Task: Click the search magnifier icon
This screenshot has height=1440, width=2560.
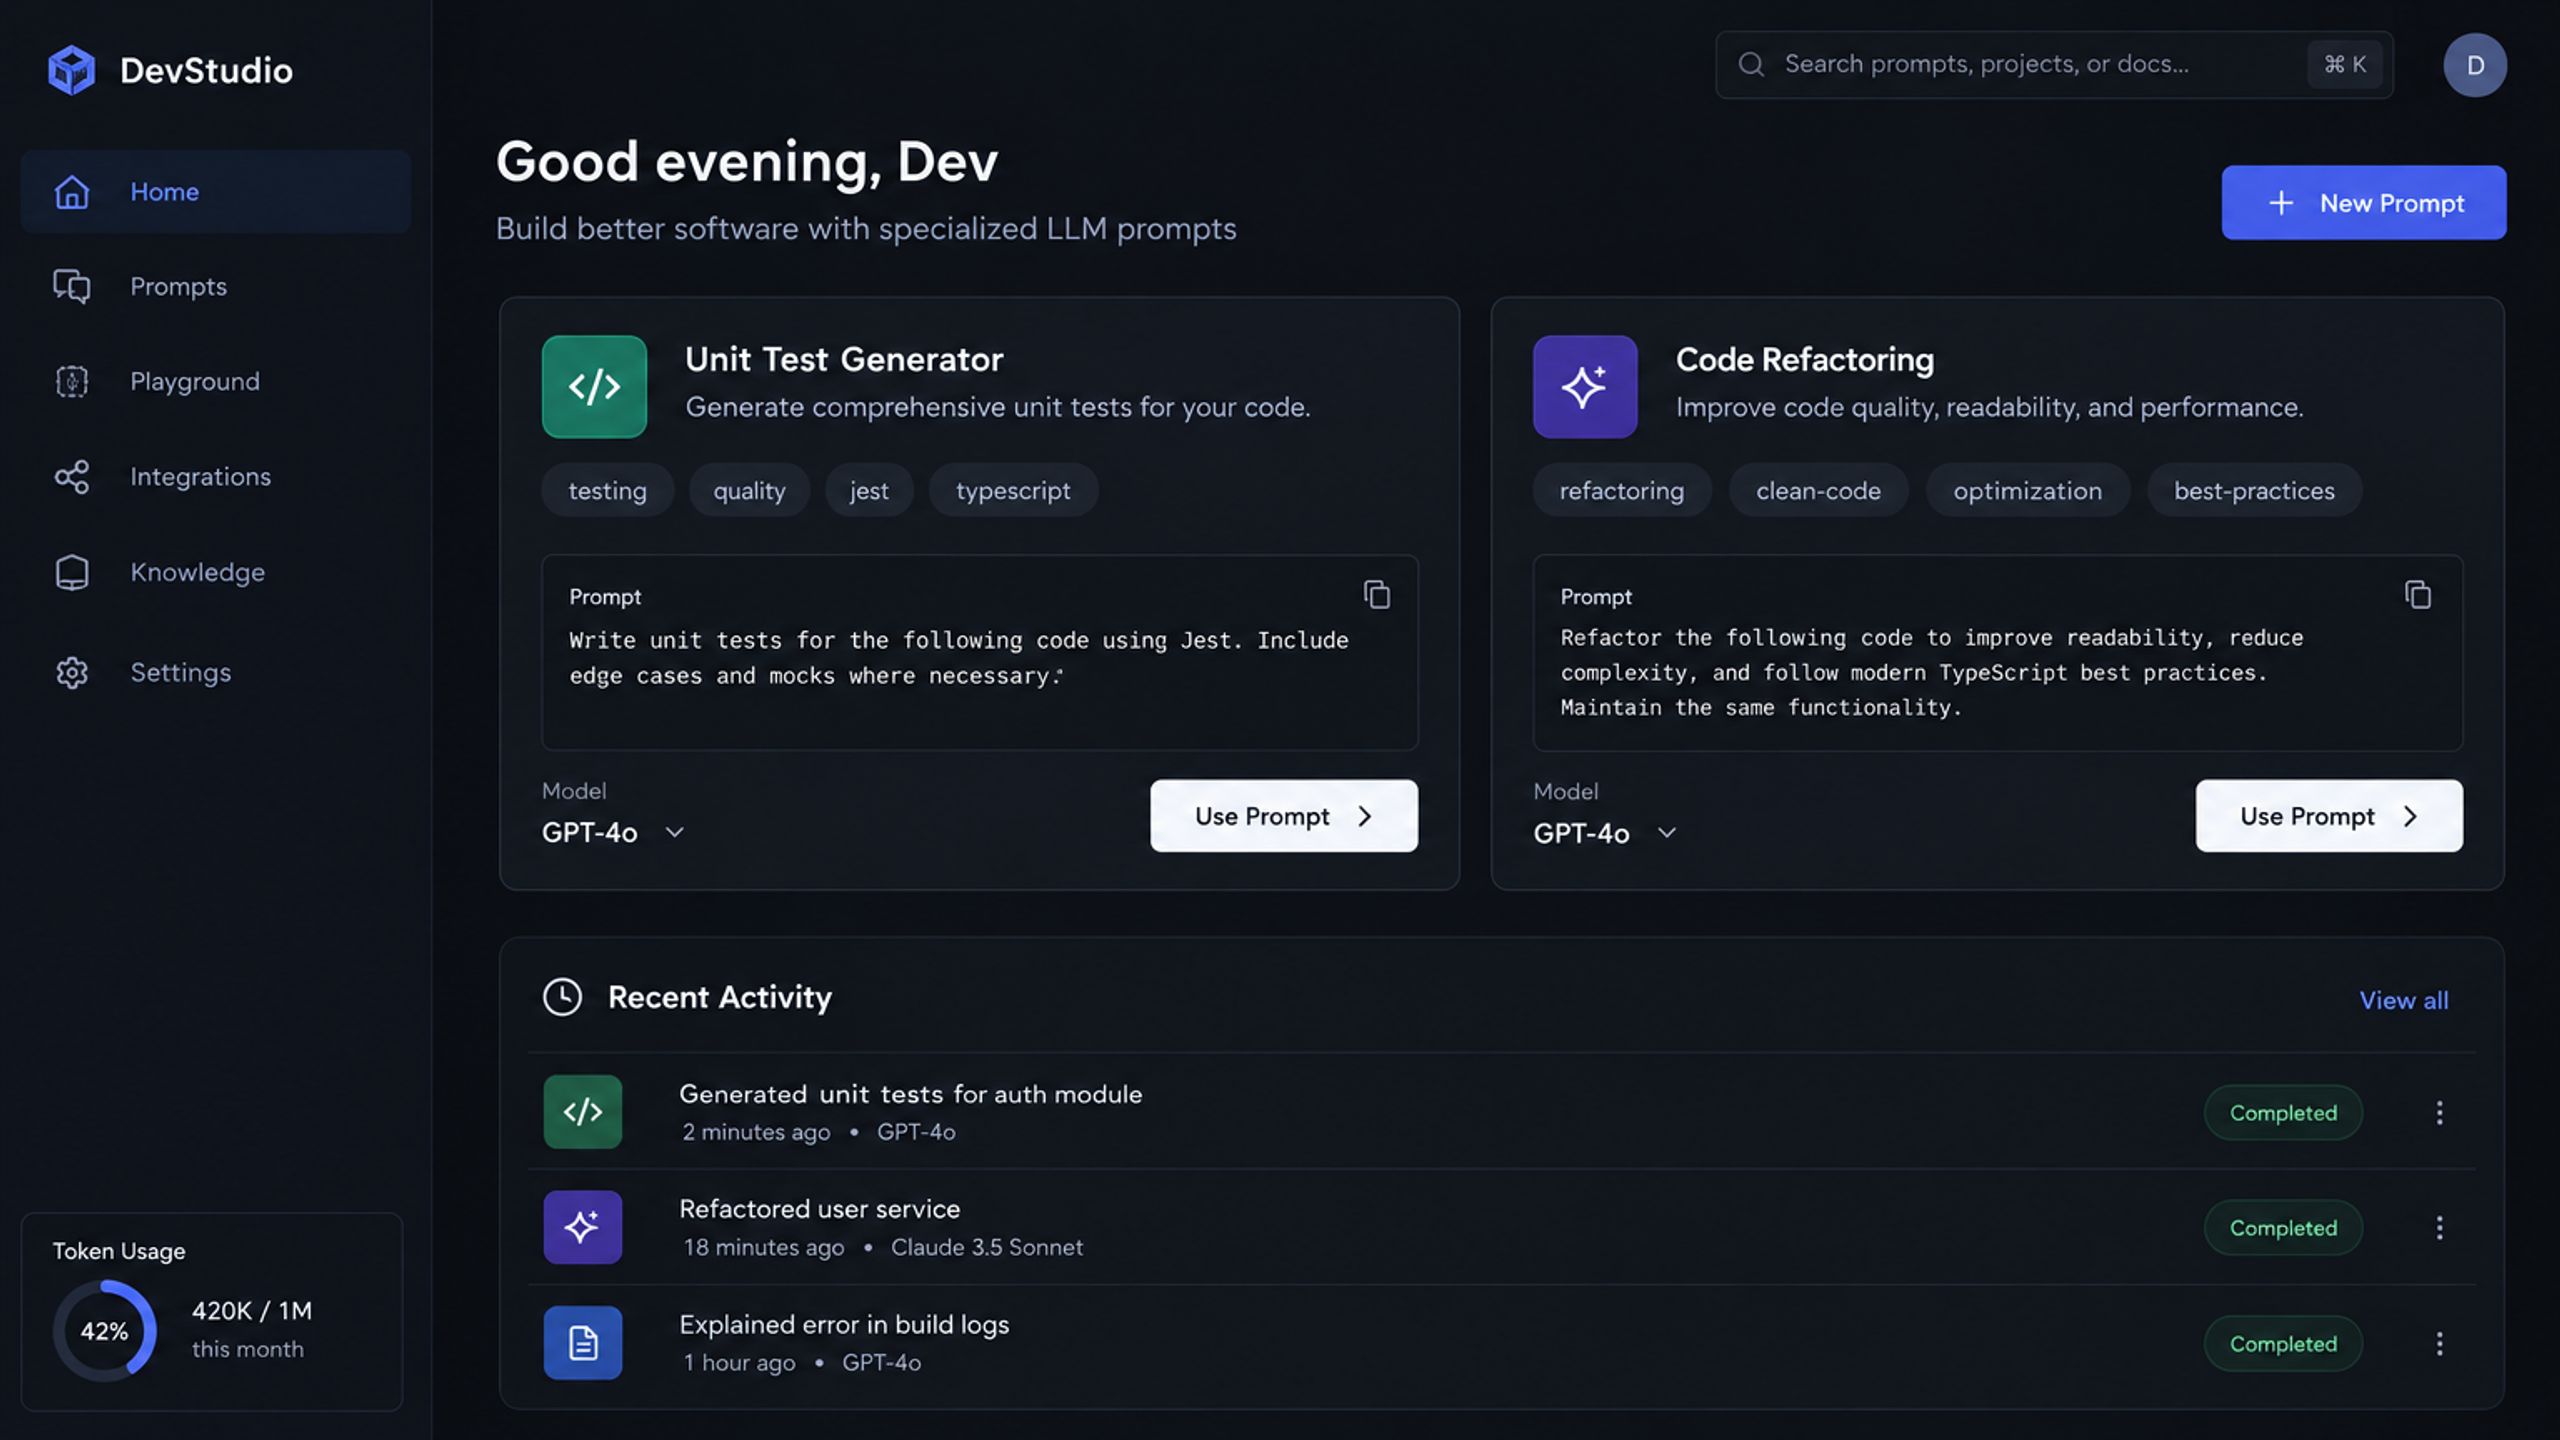Action: 1751,65
